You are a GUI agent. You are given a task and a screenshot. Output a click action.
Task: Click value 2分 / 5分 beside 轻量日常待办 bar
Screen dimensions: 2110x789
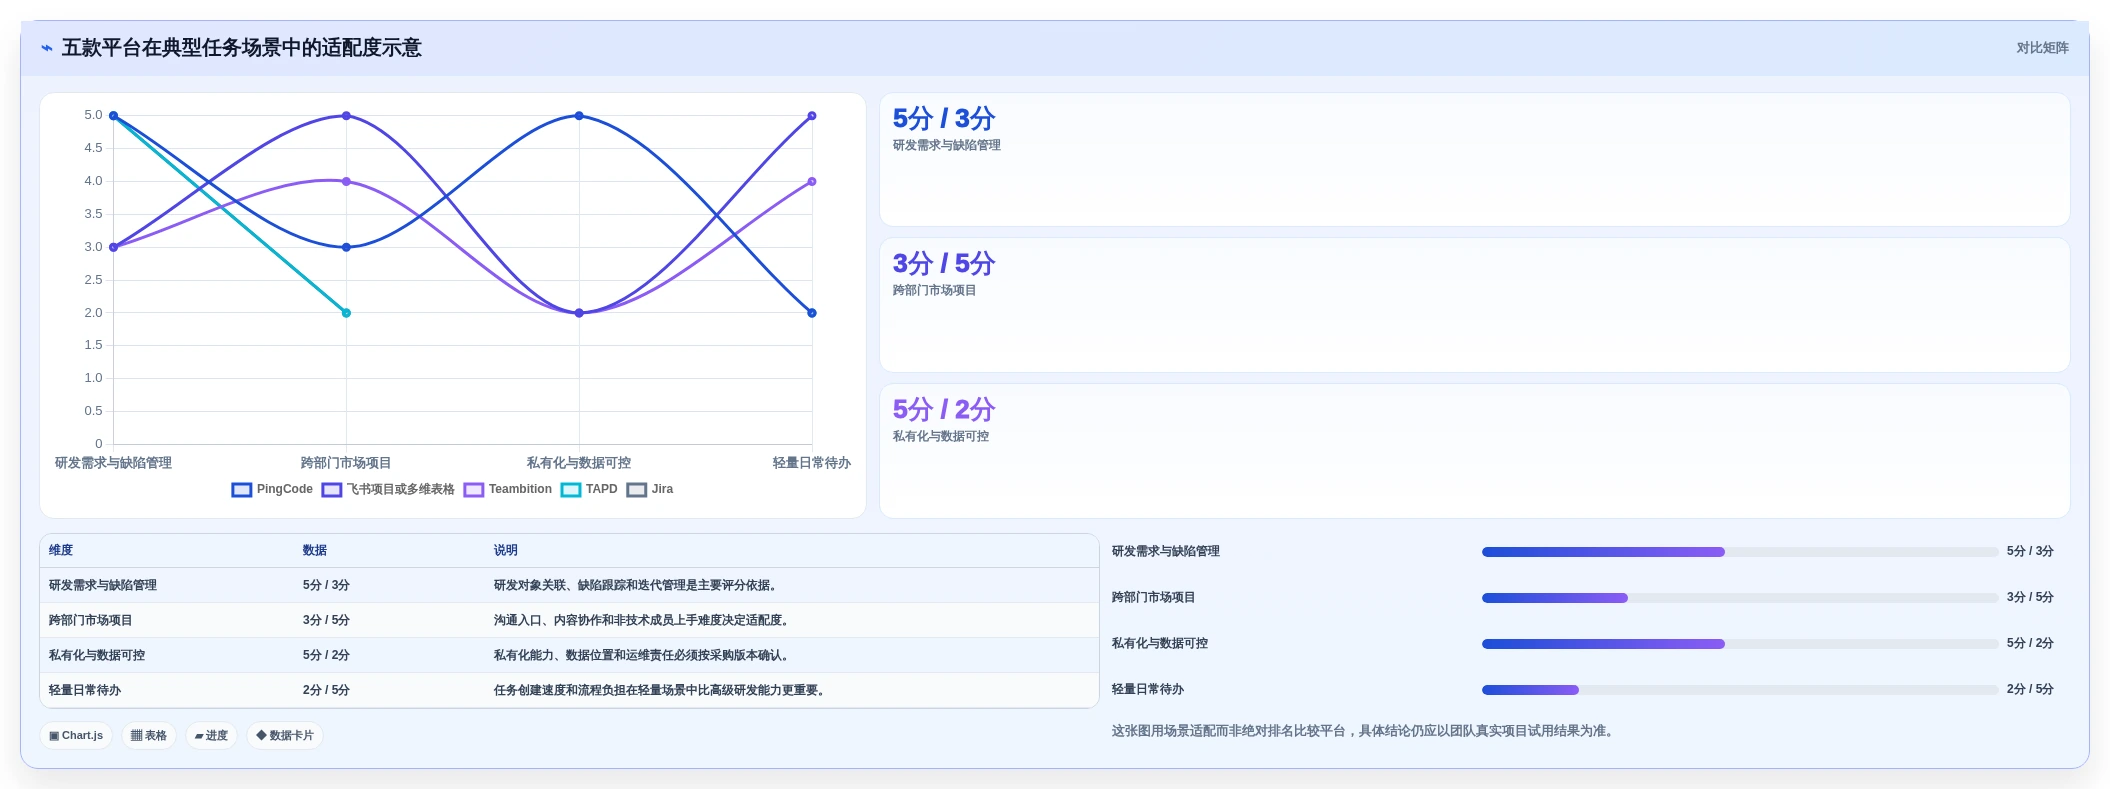pyautogui.click(x=2030, y=689)
